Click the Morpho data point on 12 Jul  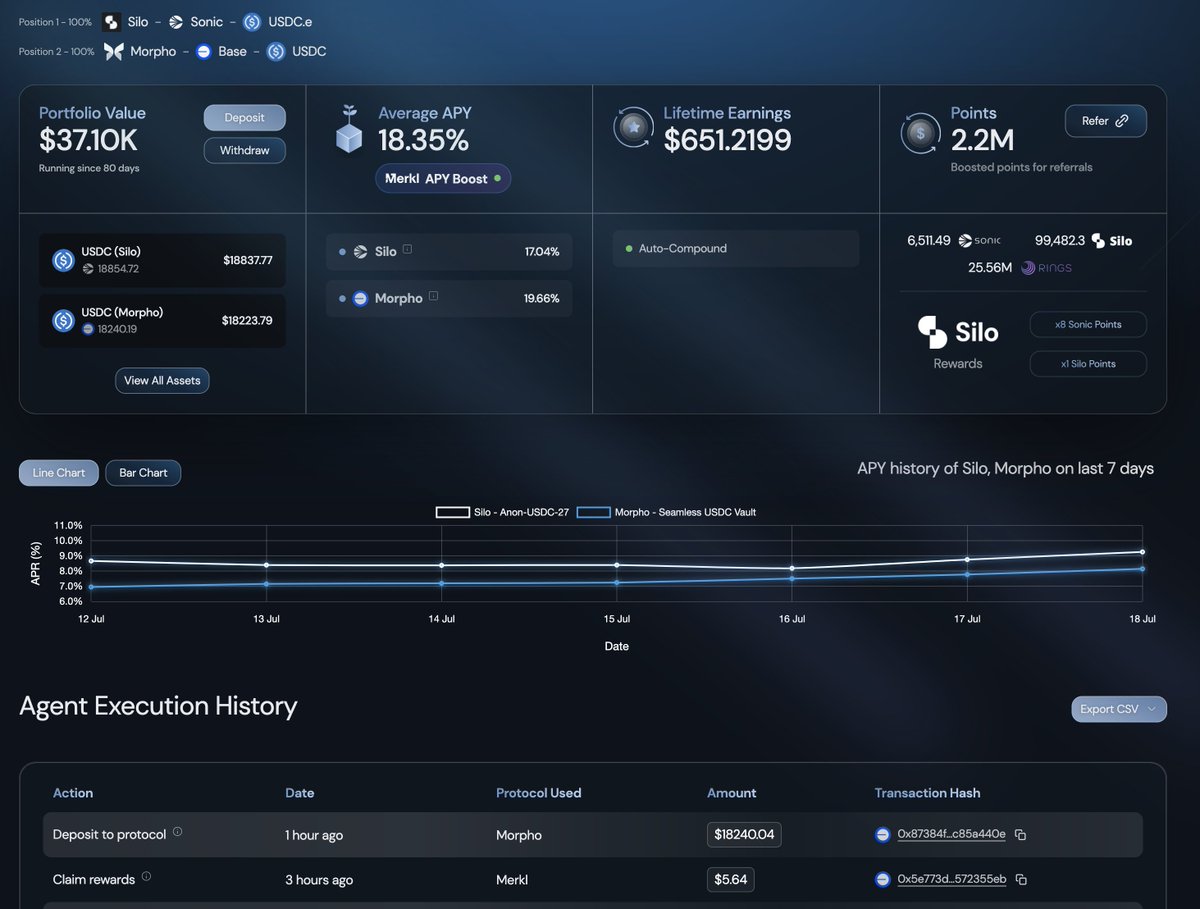click(91, 587)
